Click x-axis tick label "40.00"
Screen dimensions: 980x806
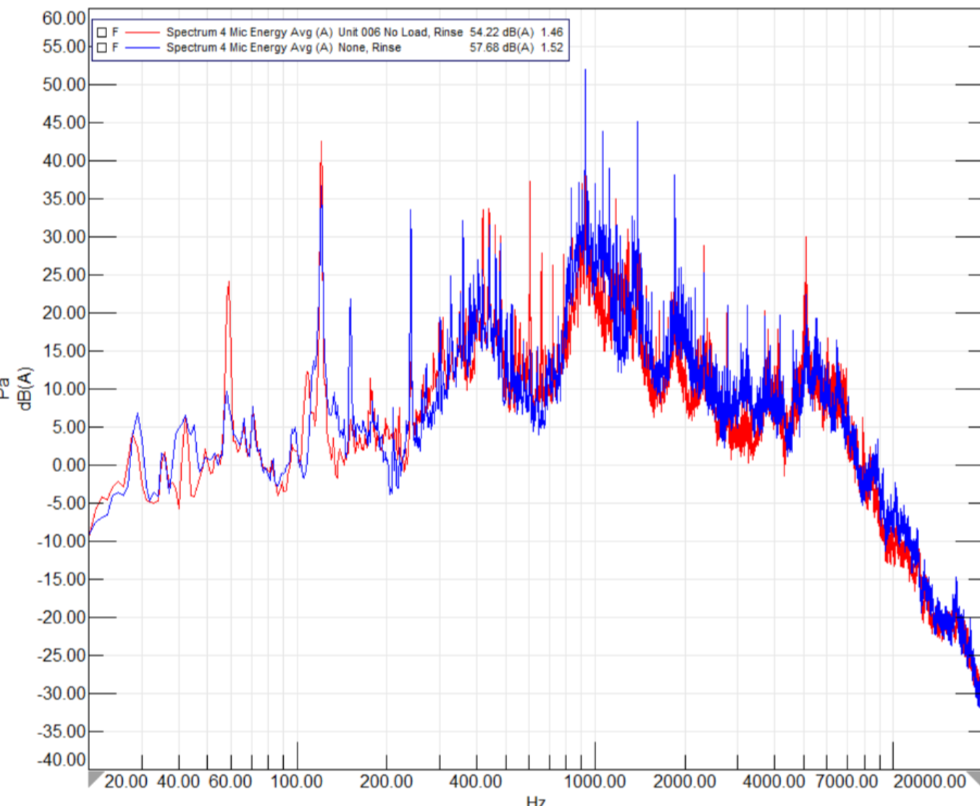178,781
